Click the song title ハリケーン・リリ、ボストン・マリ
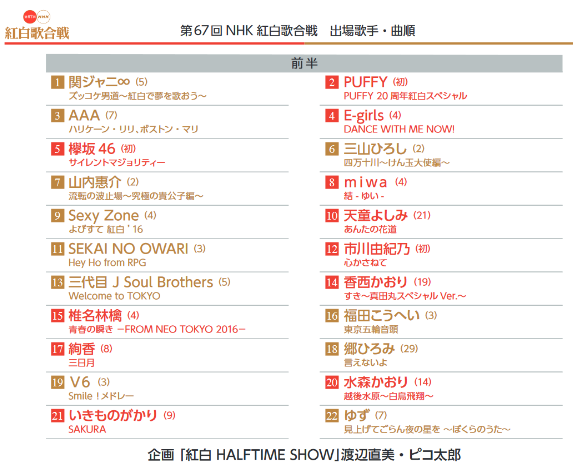 point(133,129)
